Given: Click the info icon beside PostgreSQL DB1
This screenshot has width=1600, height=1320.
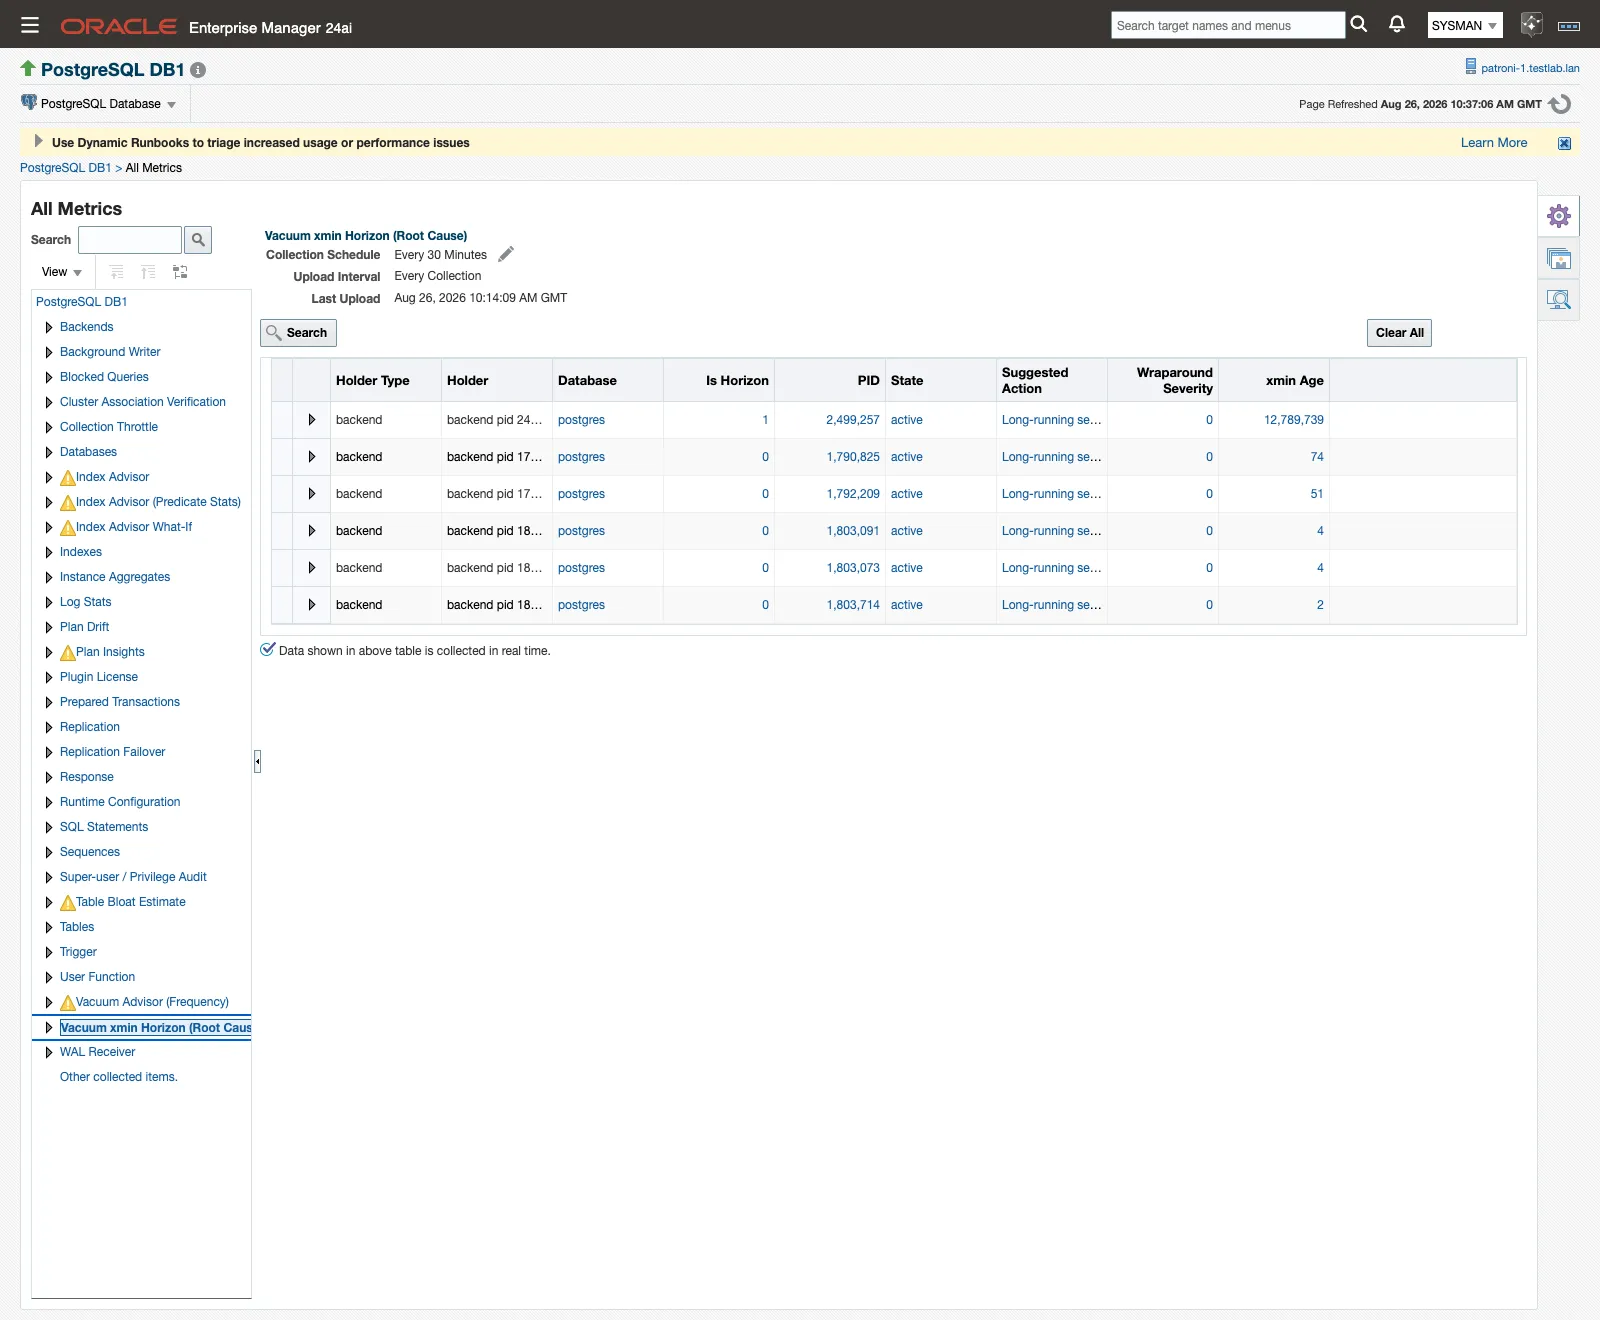Looking at the screenshot, I should point(198,70).
